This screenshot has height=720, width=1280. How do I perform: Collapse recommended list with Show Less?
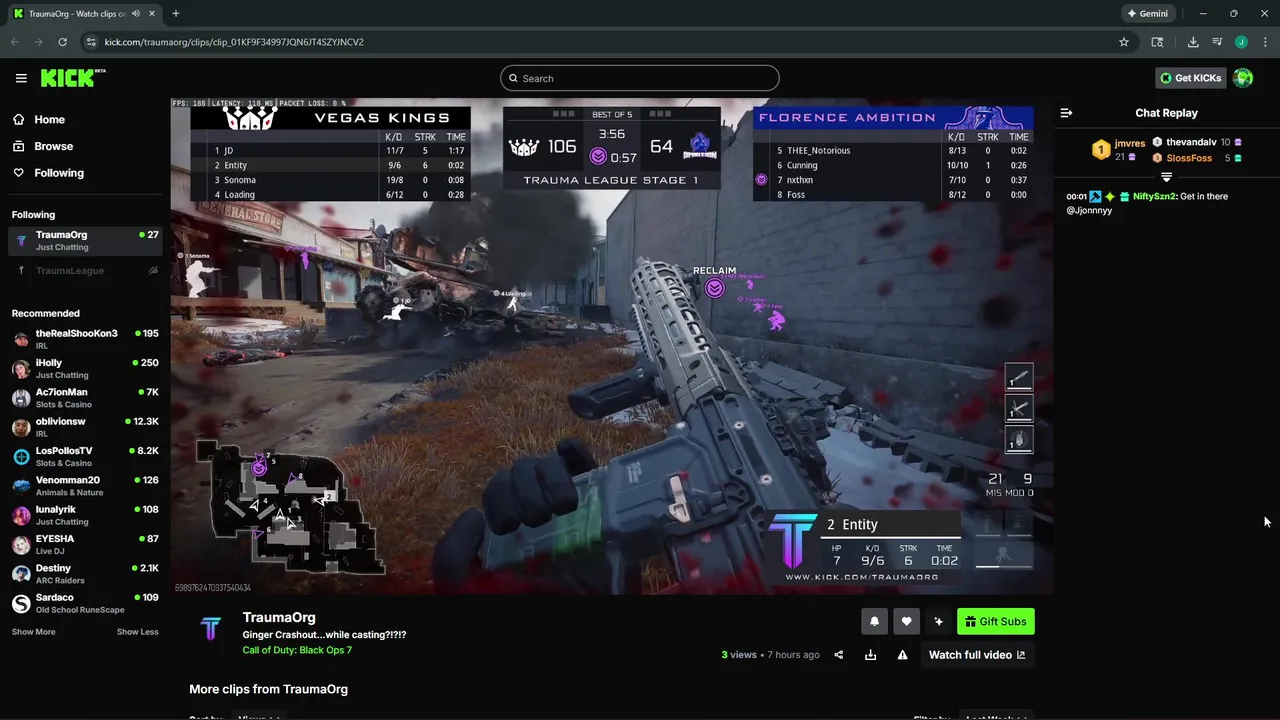pos(137,632)
